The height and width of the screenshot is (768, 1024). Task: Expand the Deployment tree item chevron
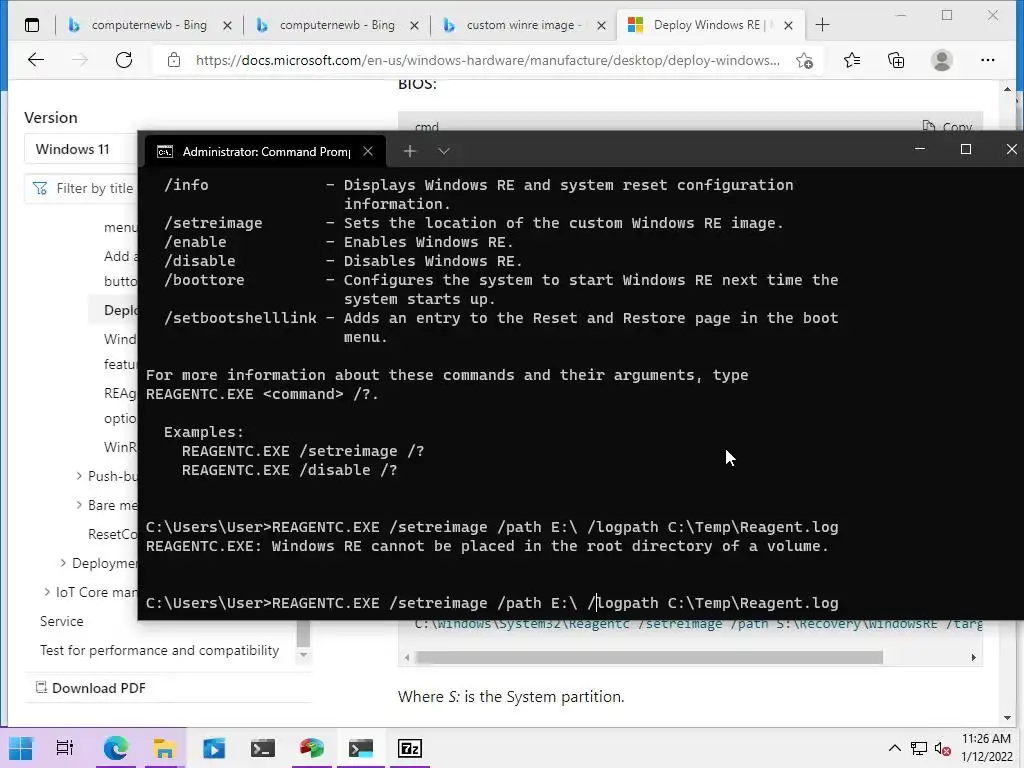[63, 563]
